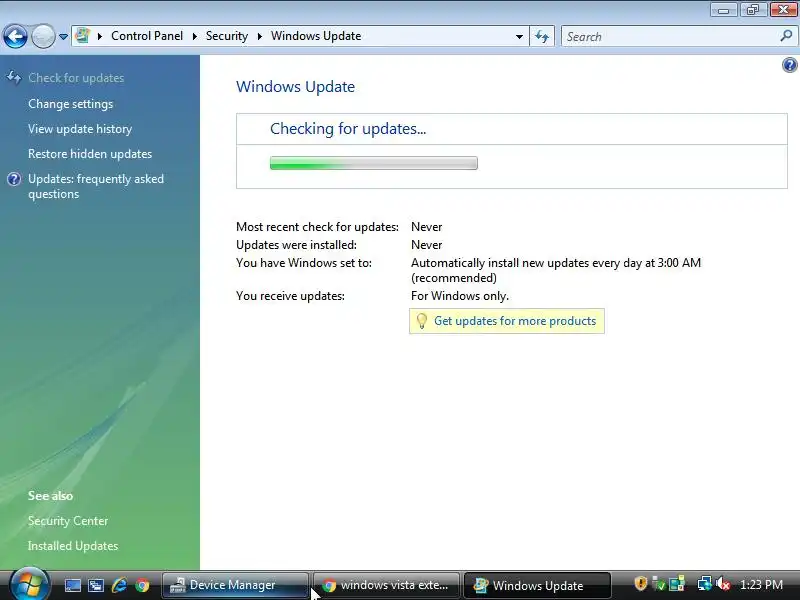Click the Automatically install new updates text

(x=556, y=270)
